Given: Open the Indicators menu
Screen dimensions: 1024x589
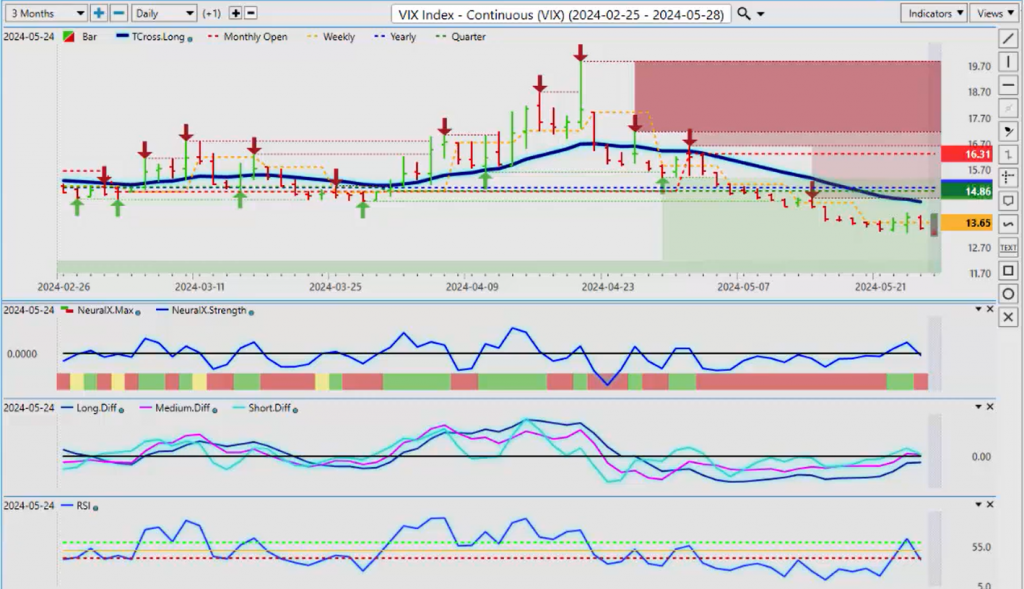Looking at the screenshot, I should pyautogui.click(x=933, y=13).
